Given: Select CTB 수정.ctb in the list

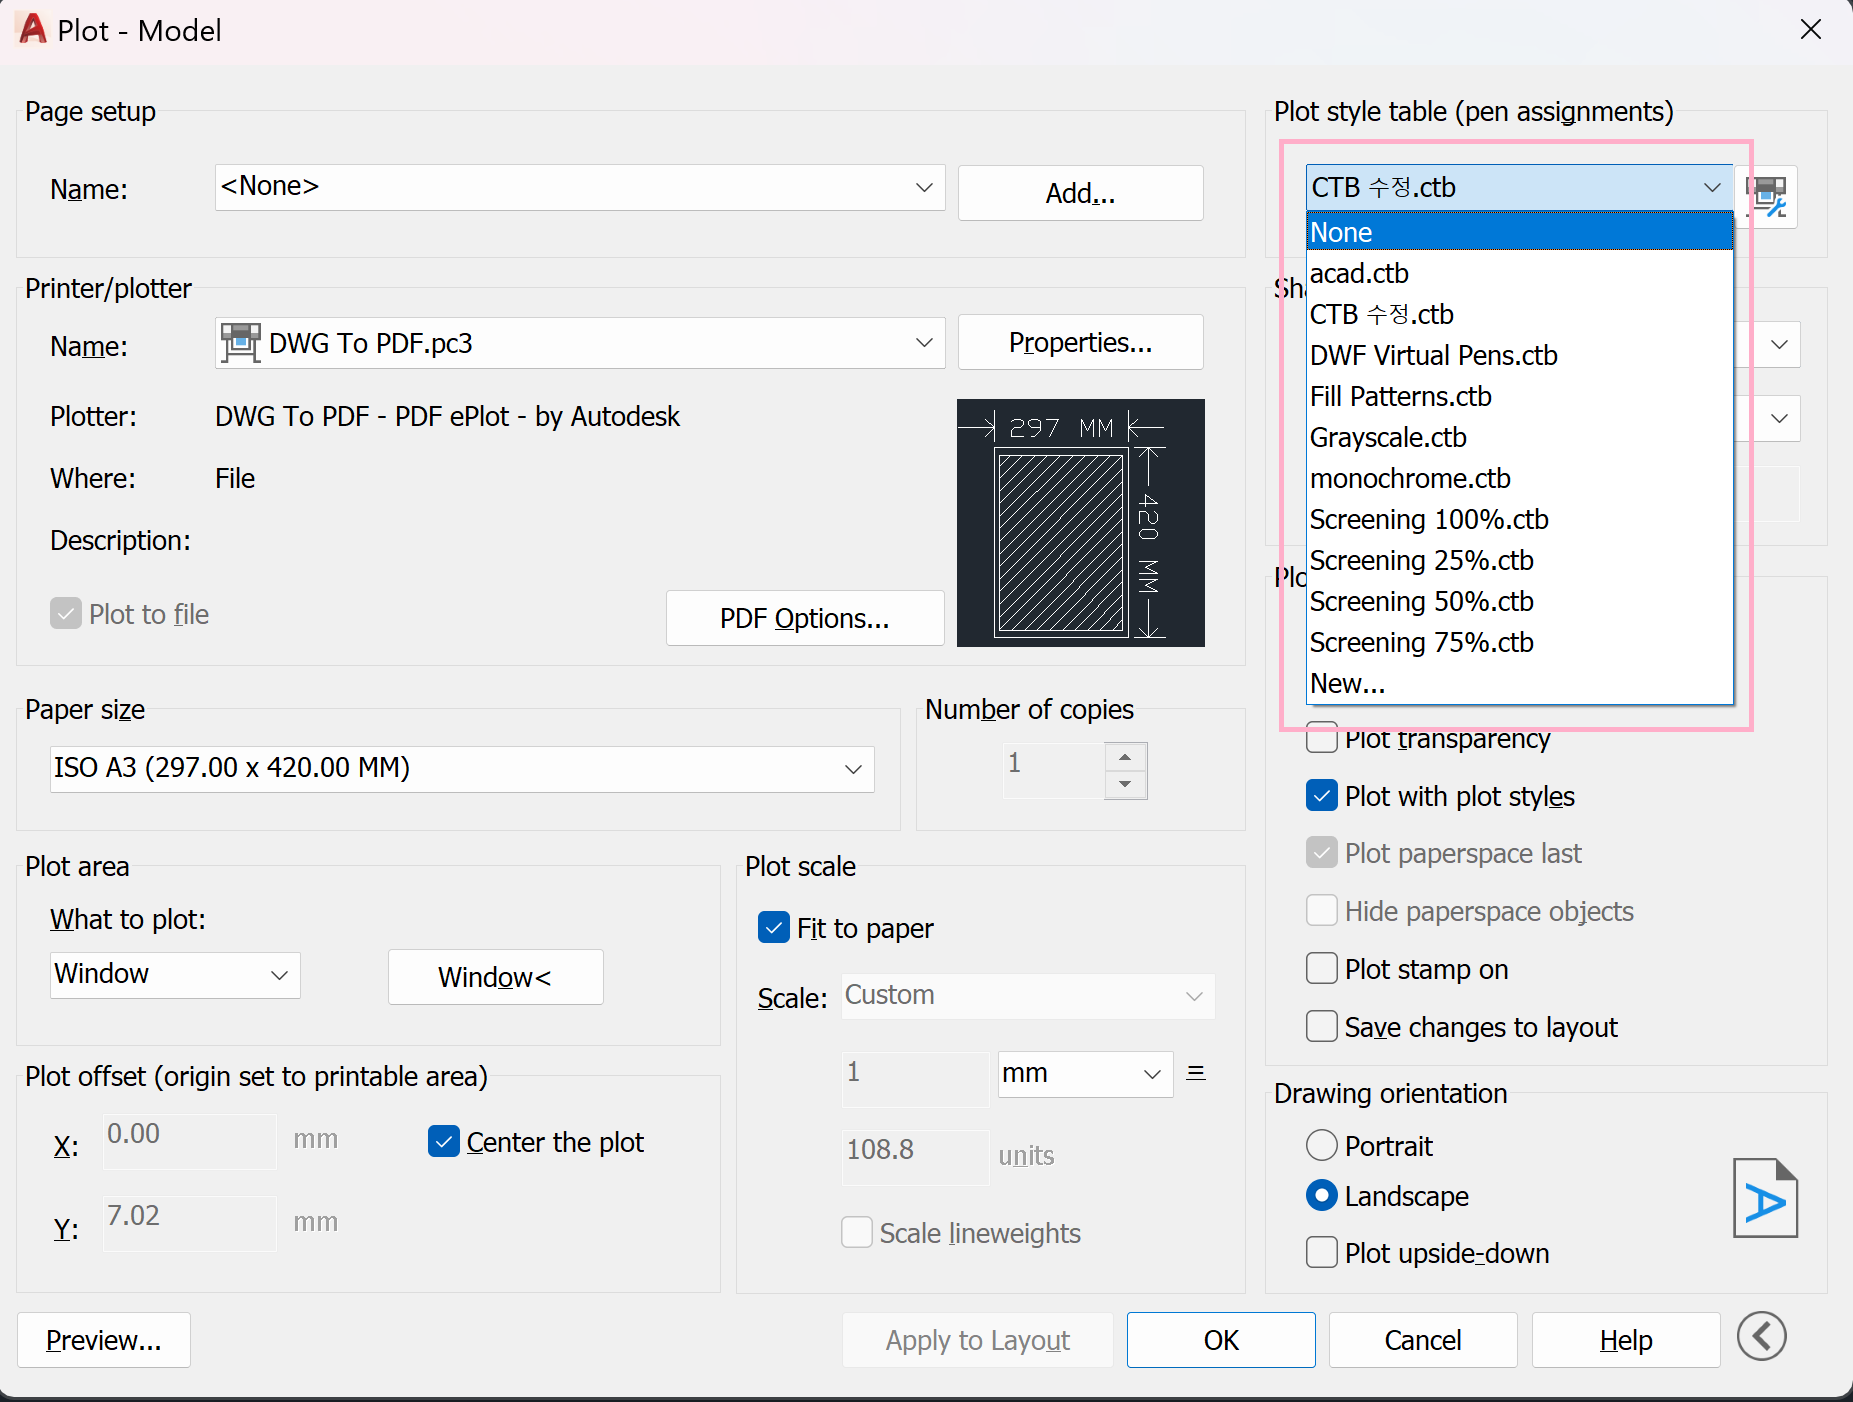Looking at the screenshot, I should click(1519, 314).
